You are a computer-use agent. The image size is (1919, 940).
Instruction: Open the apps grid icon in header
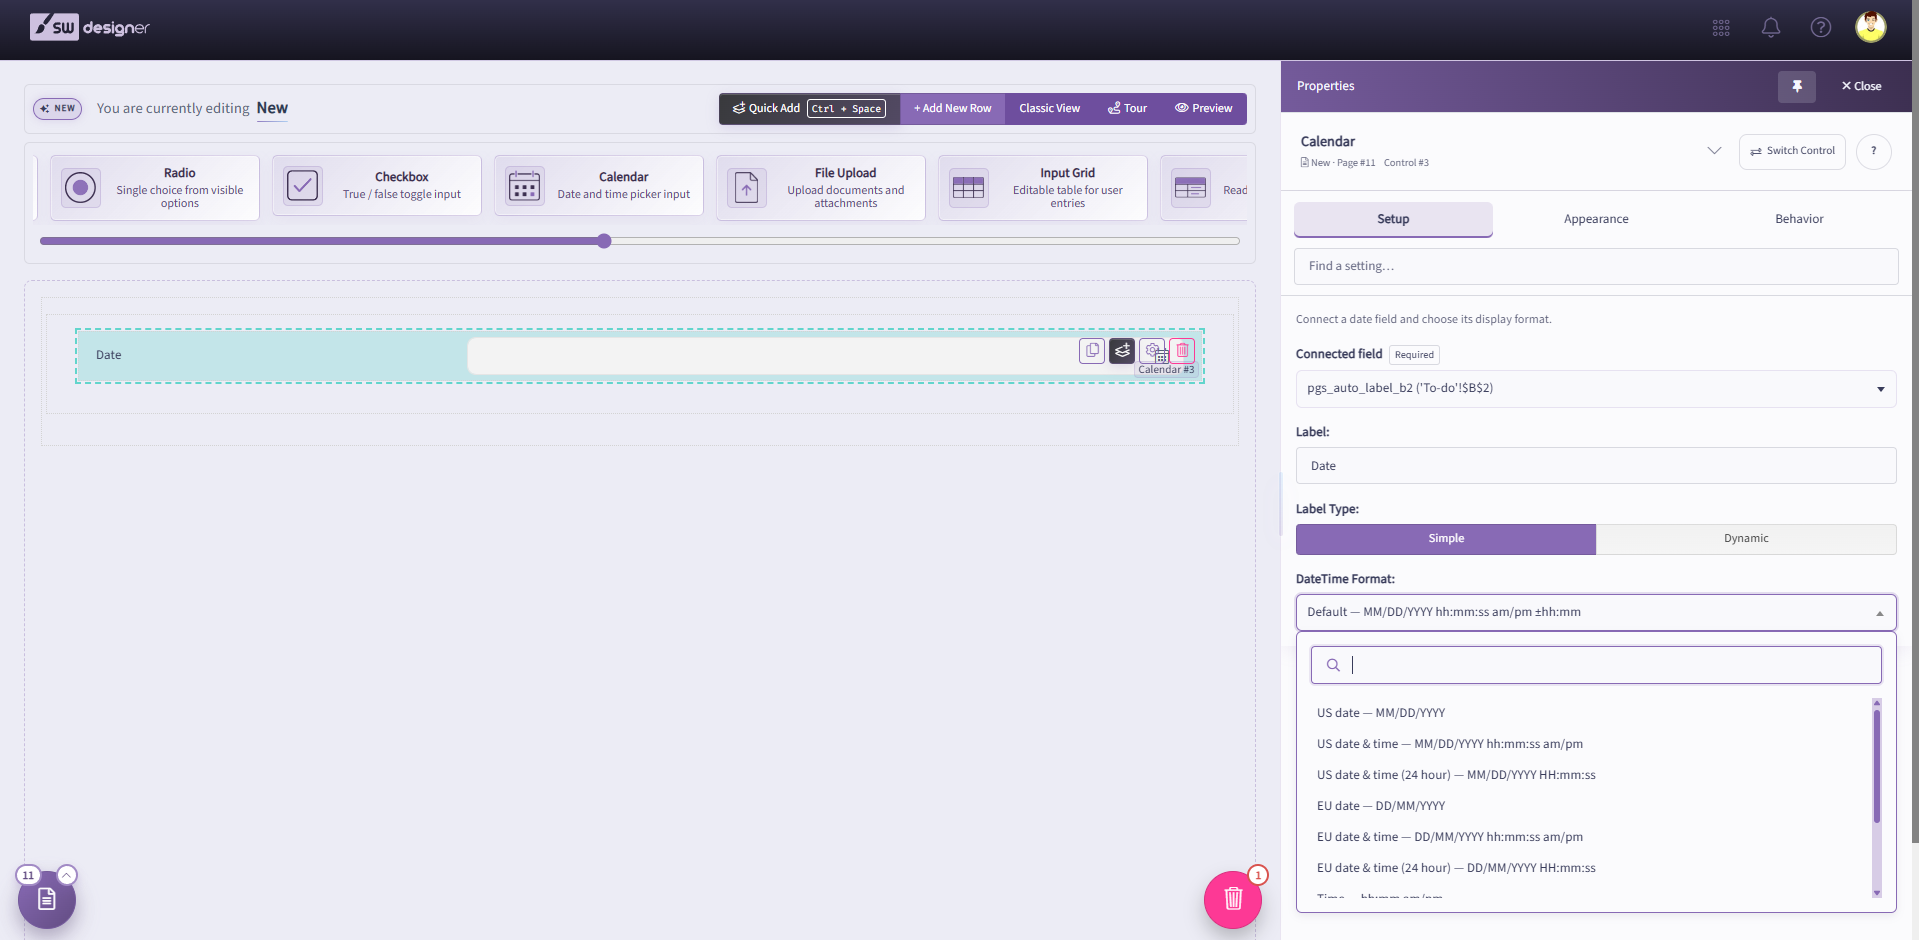click(1721, 28)
